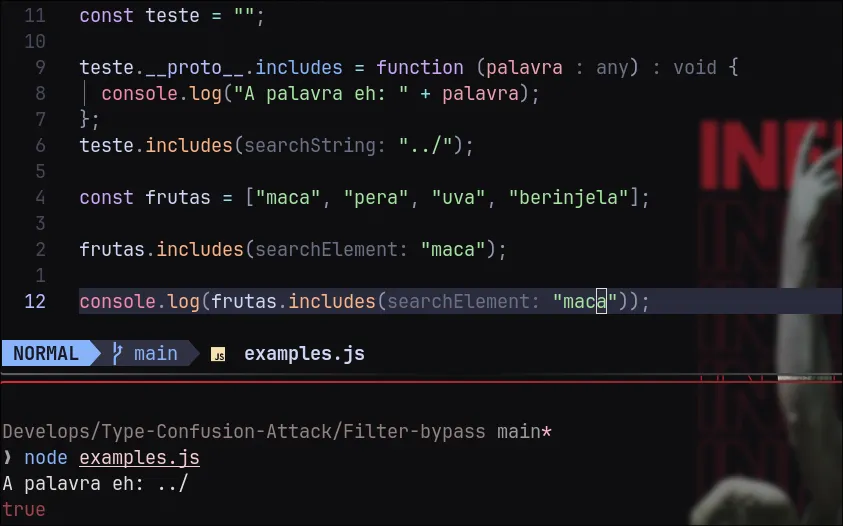
Task: Click the 'true' output in terminal
Action: tap(24, 509)
